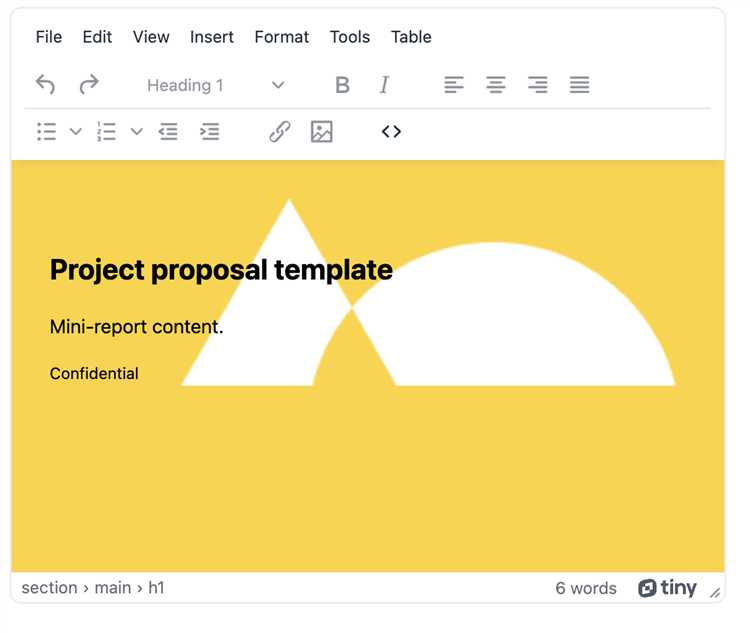Toggle Italic formatting
The width and height of the screenshot is (750, 633).
[x=384, y=85]
